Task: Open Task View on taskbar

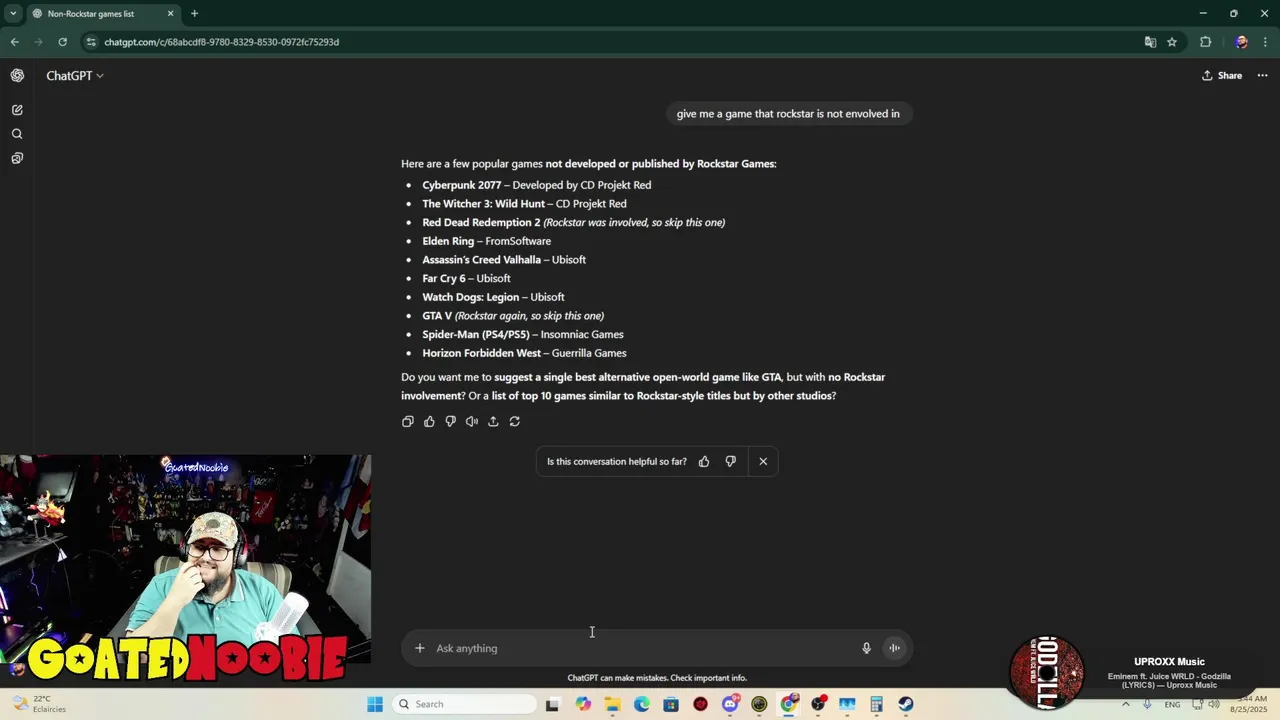Action: tap(552, 704)
